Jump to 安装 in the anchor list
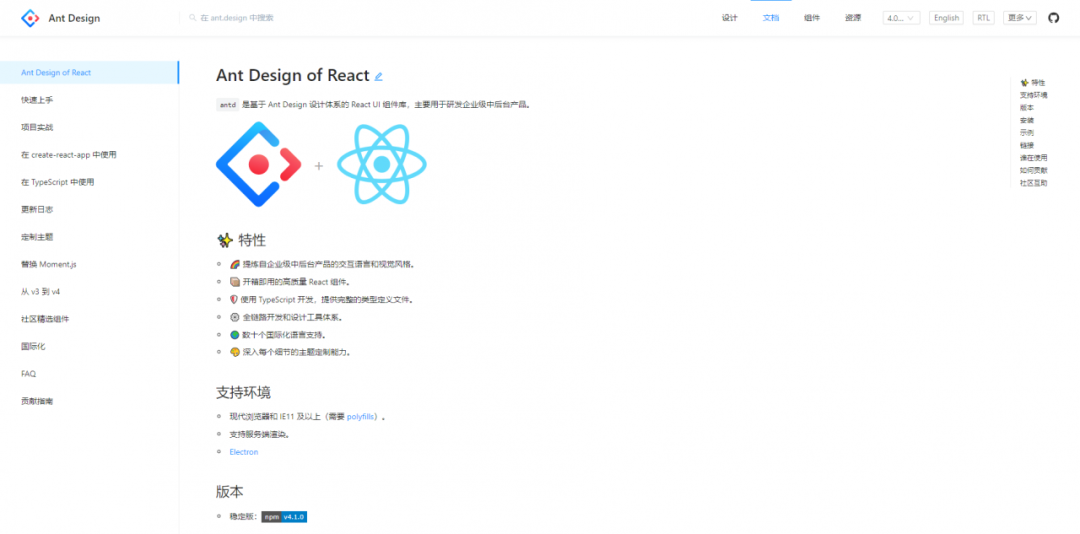1080x534 pixels. click(1027, 120)
